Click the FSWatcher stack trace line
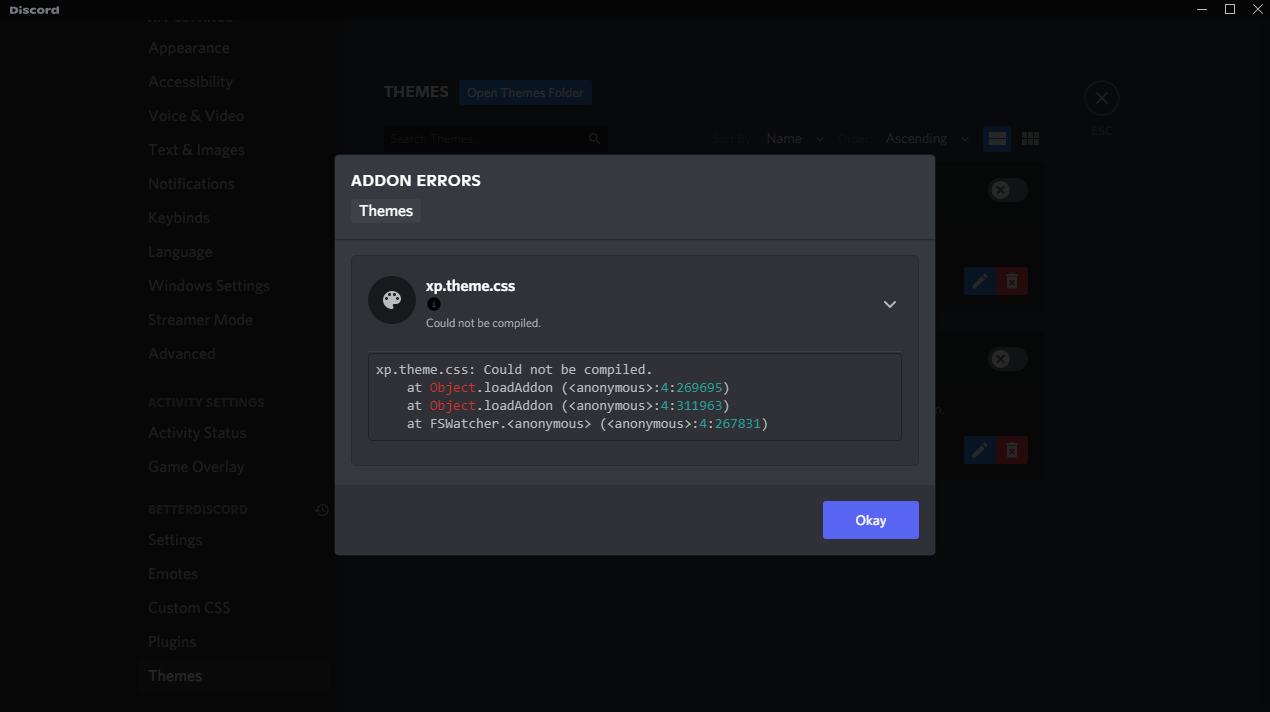The width and height of the screenshot is (1270, 712). coord(588,424)
